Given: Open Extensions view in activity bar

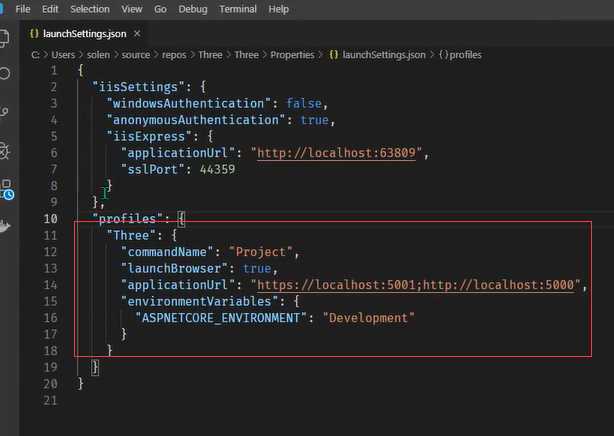Looking at the screenshot, I should tap(7, 189).
